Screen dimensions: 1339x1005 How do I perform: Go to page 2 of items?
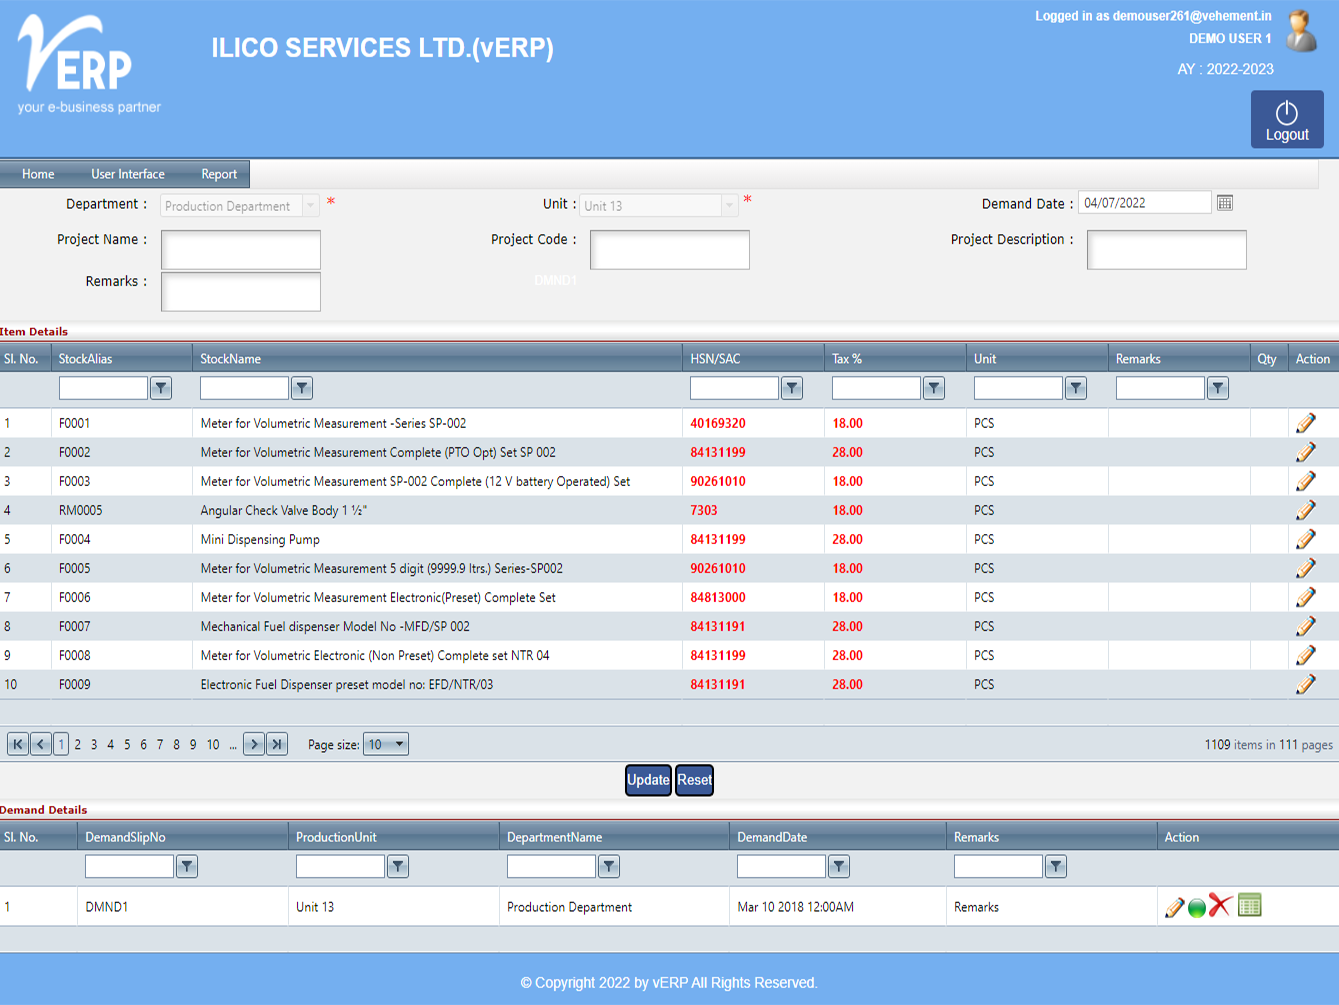click(x=78, y=744)
